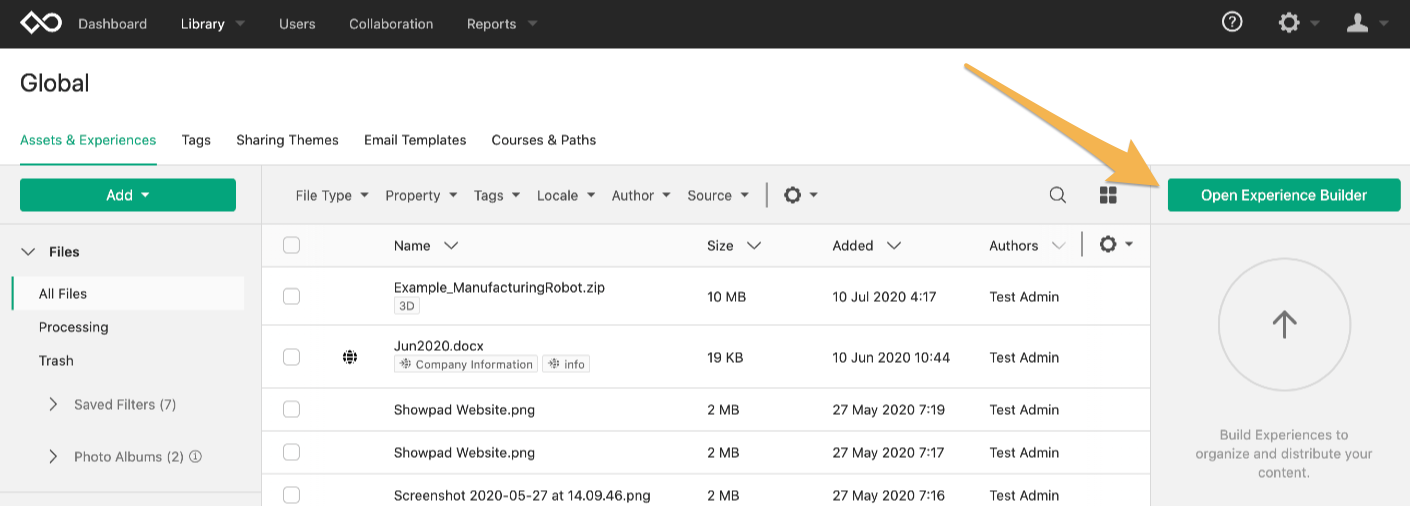
Task: Click the 10 MB size cell
Action: 726,296
